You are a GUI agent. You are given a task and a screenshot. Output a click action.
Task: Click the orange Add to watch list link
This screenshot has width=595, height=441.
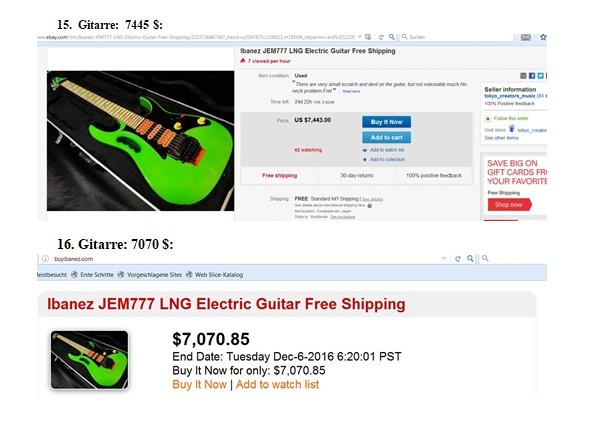(x=277, y=384)
